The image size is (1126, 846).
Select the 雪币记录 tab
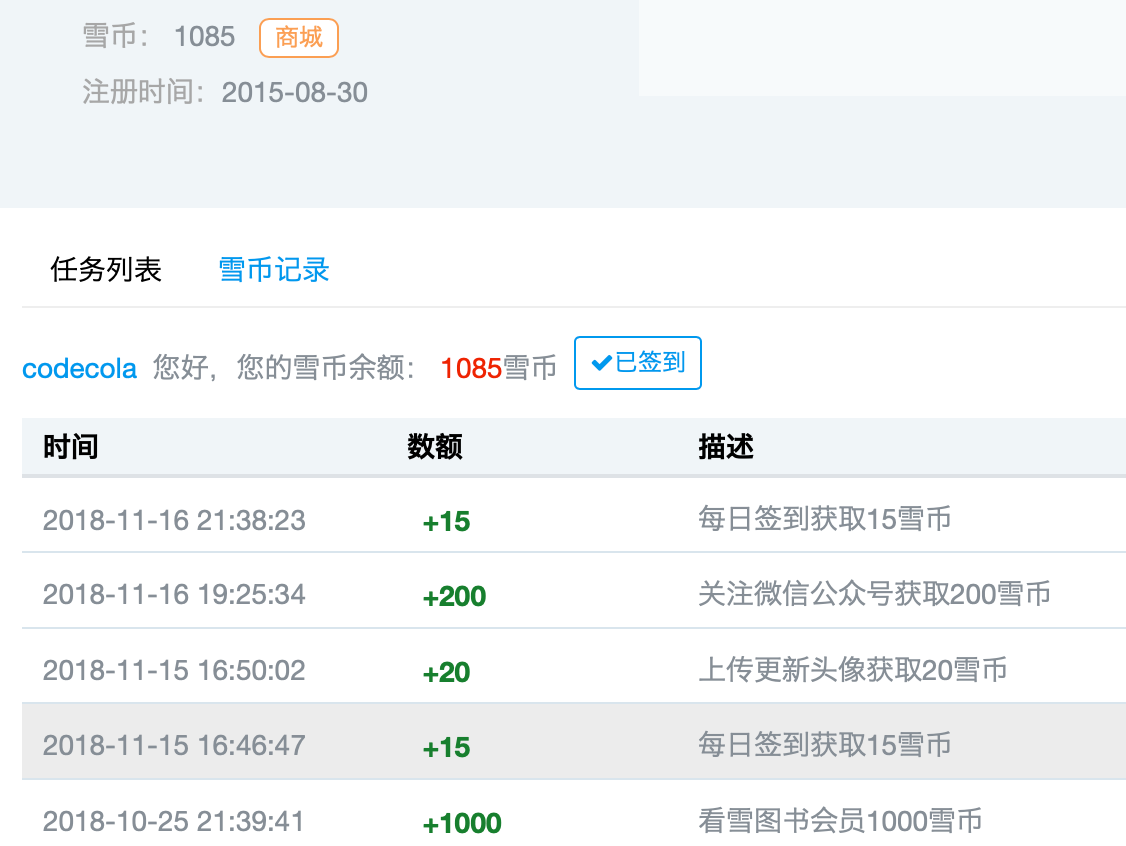(x=274, y=270)
